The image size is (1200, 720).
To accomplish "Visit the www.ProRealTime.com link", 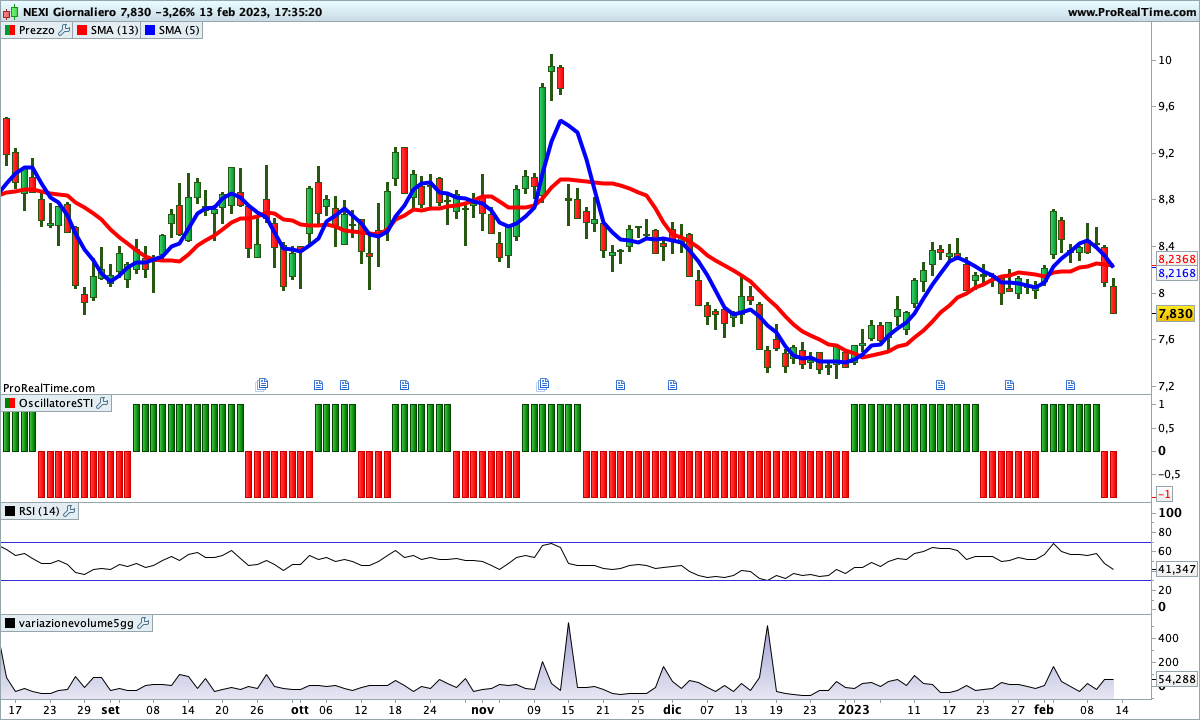I will point(1132,12).
